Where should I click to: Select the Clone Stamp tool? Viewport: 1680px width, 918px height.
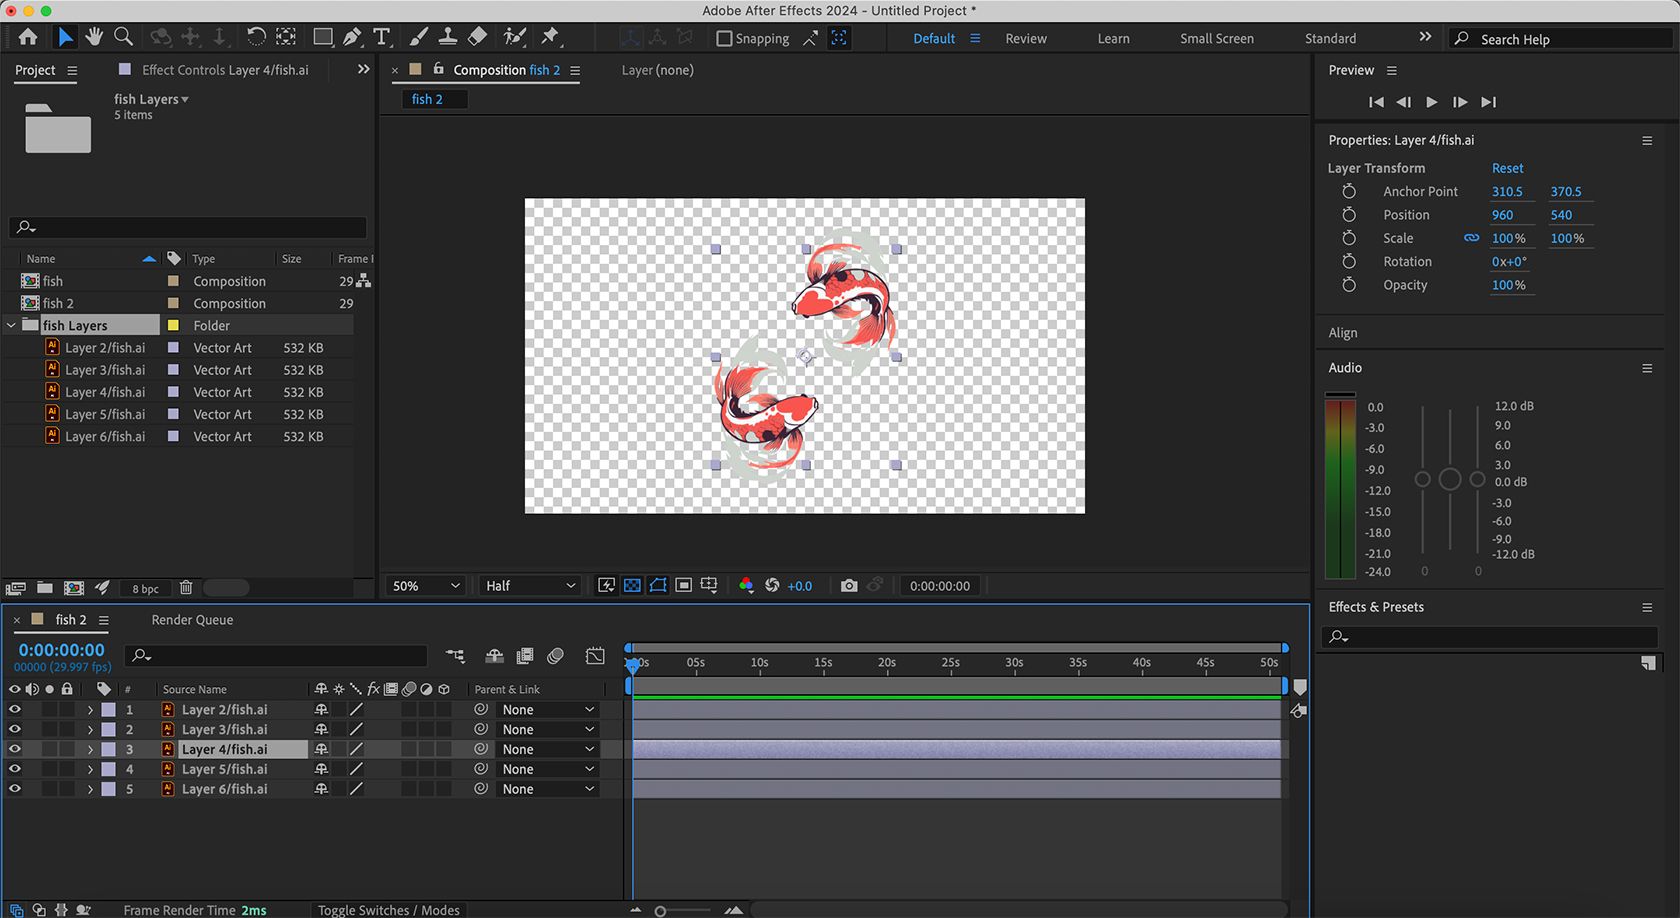(447, 37)
